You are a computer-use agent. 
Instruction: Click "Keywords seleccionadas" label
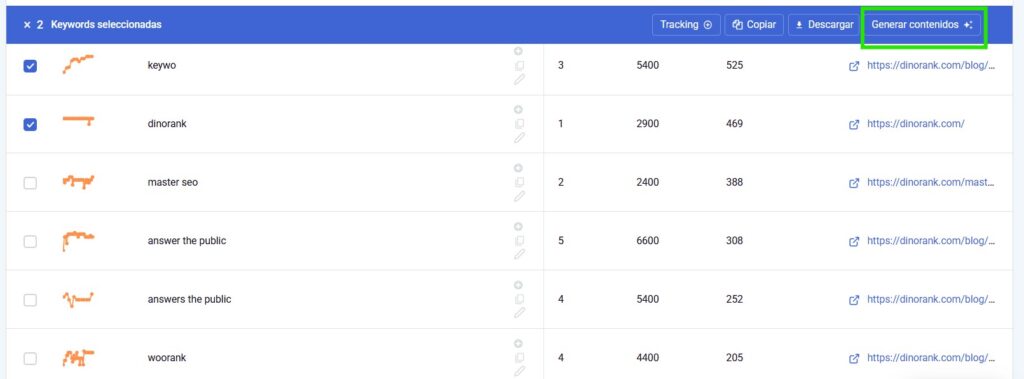tap(106, 25)
